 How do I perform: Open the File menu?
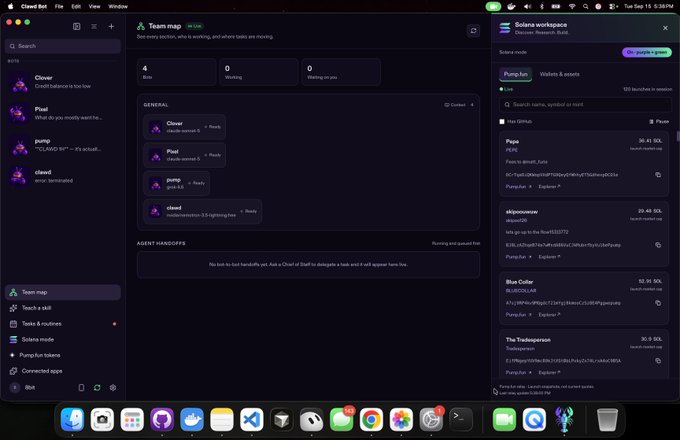coord(59,7)
